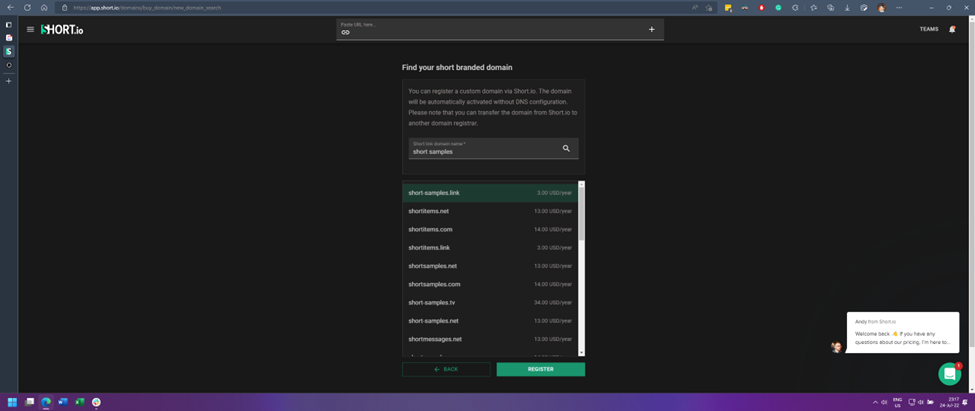This screenshot has height=411, width=975.
Task: Select shortsamples.com domain
Action: point(490,284)
